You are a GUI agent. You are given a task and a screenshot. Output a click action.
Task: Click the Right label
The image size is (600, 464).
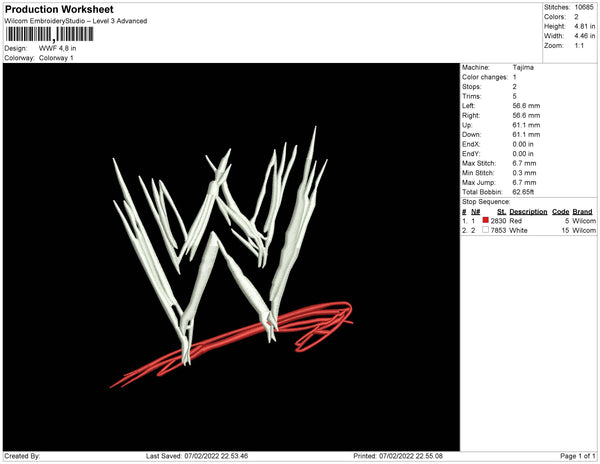(x=470, y=115)
